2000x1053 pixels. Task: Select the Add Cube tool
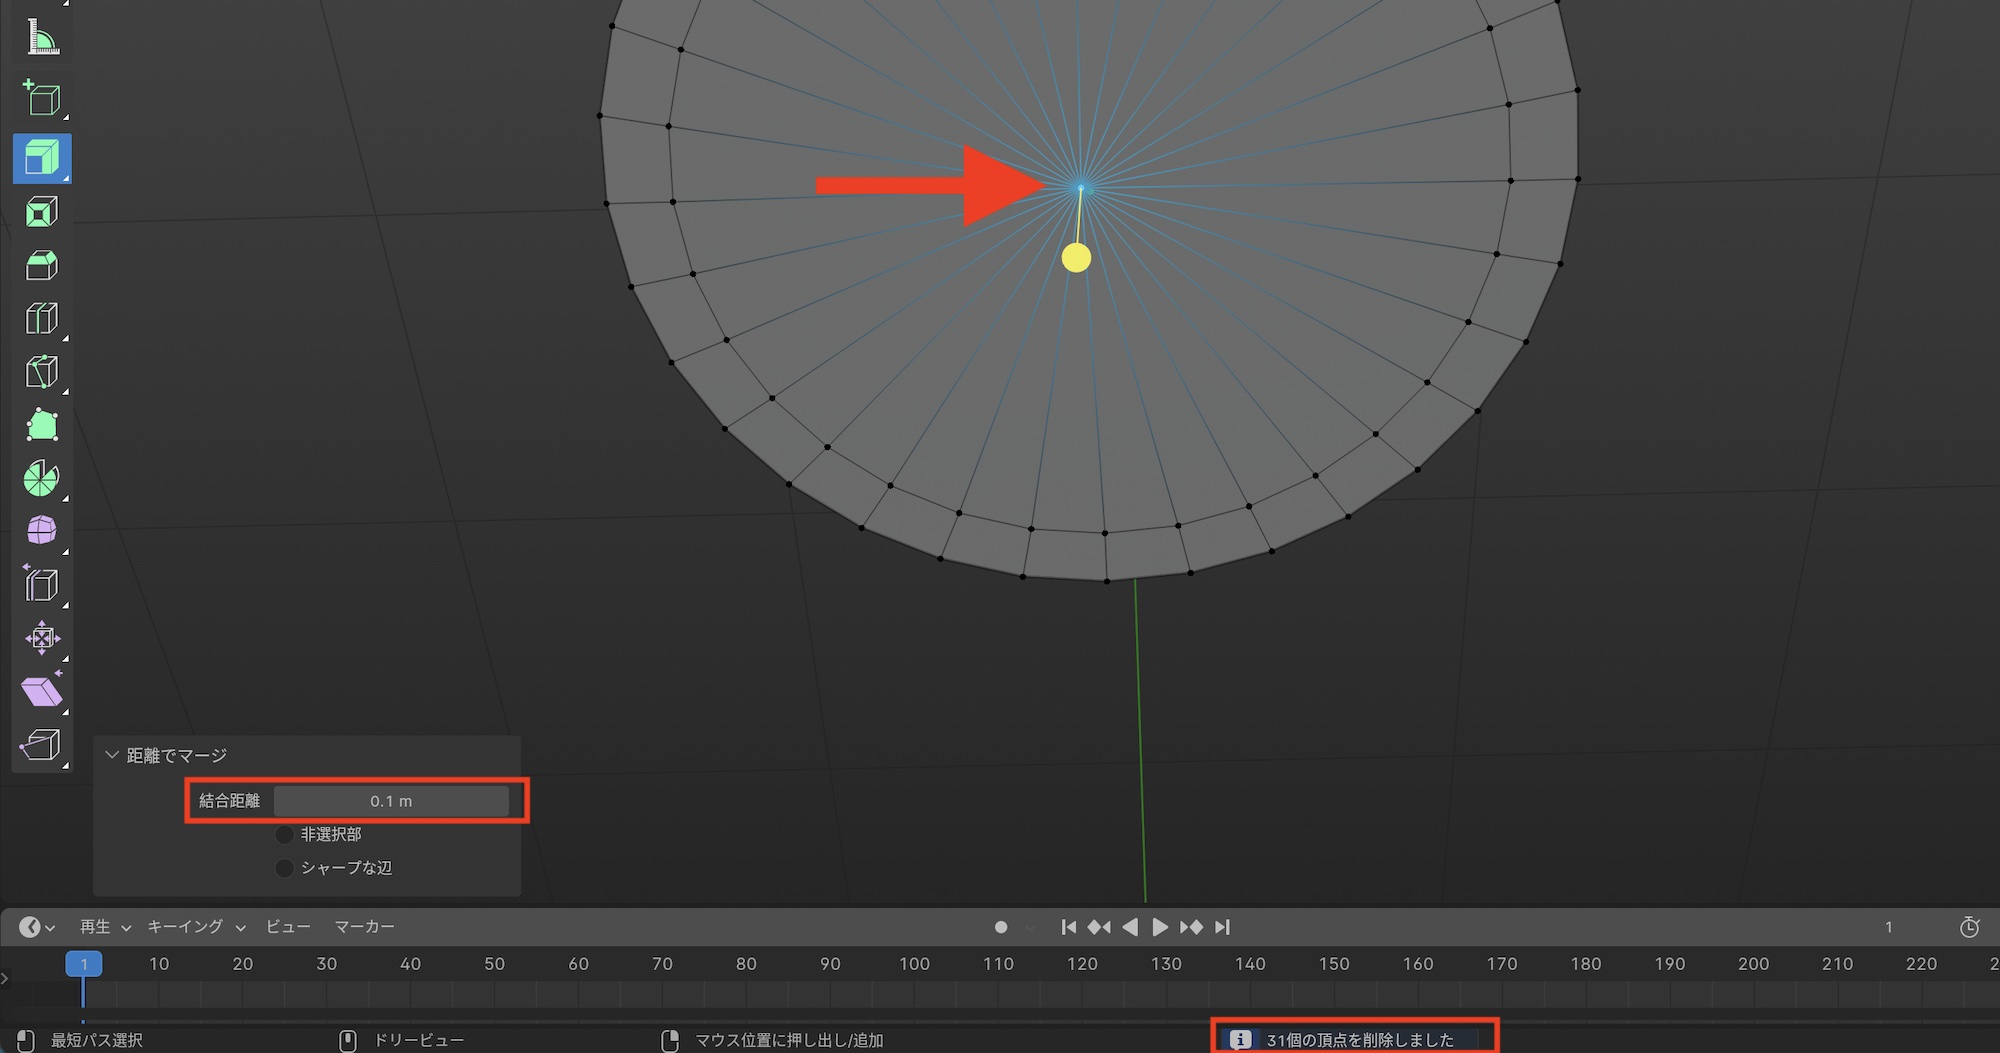tap(42, 99)
